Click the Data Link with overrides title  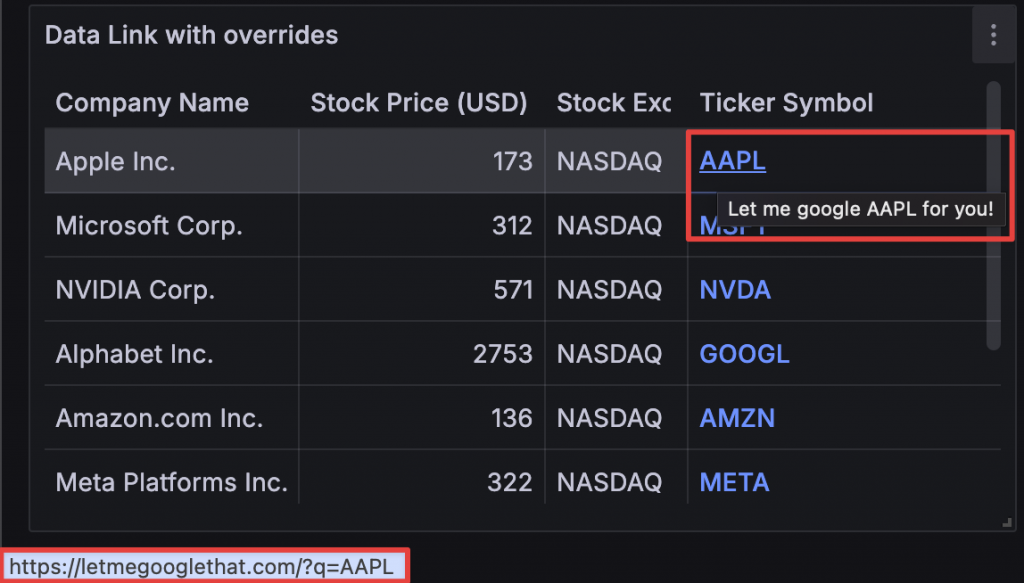click(192, 36)
